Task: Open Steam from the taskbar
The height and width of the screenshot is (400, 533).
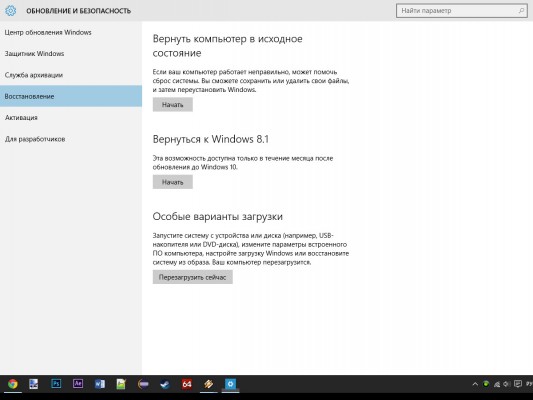Action: [x=165, y=384]
